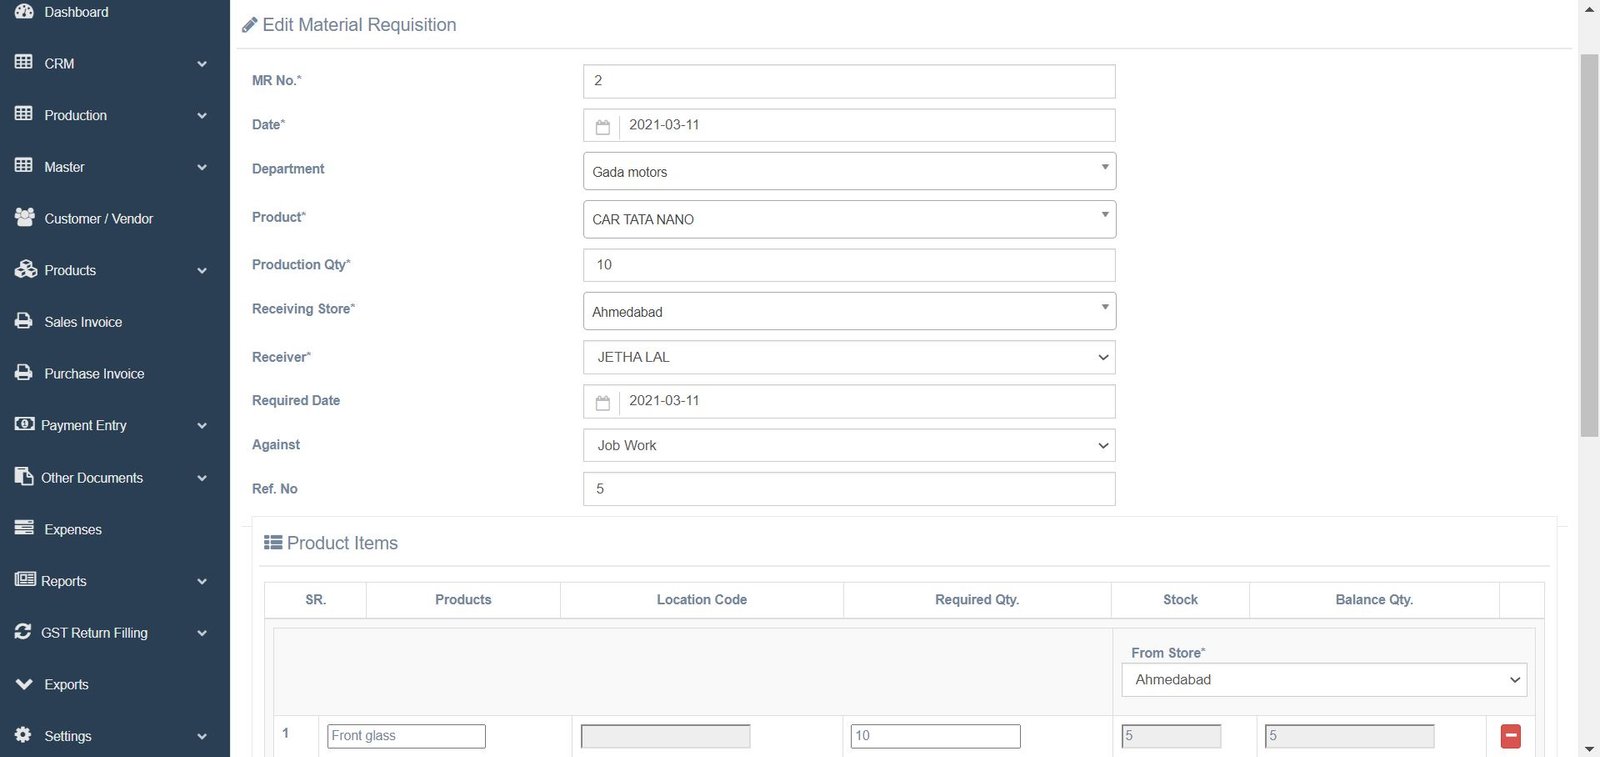The height and width of the screenshot is (757, 1600).
Task: Expand the Master submenu arrow
Action: 202,168
